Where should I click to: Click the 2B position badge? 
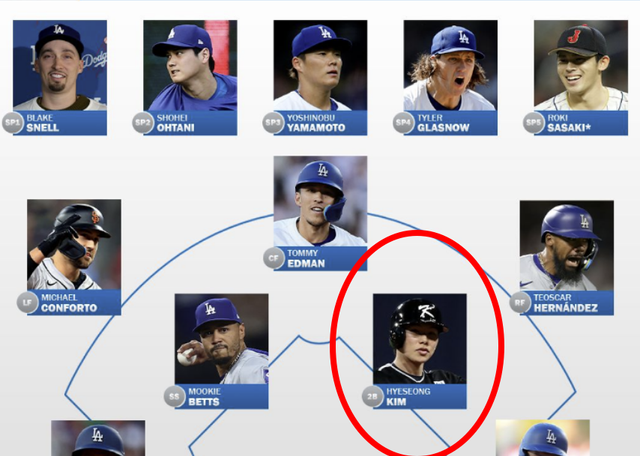(373, 396)
